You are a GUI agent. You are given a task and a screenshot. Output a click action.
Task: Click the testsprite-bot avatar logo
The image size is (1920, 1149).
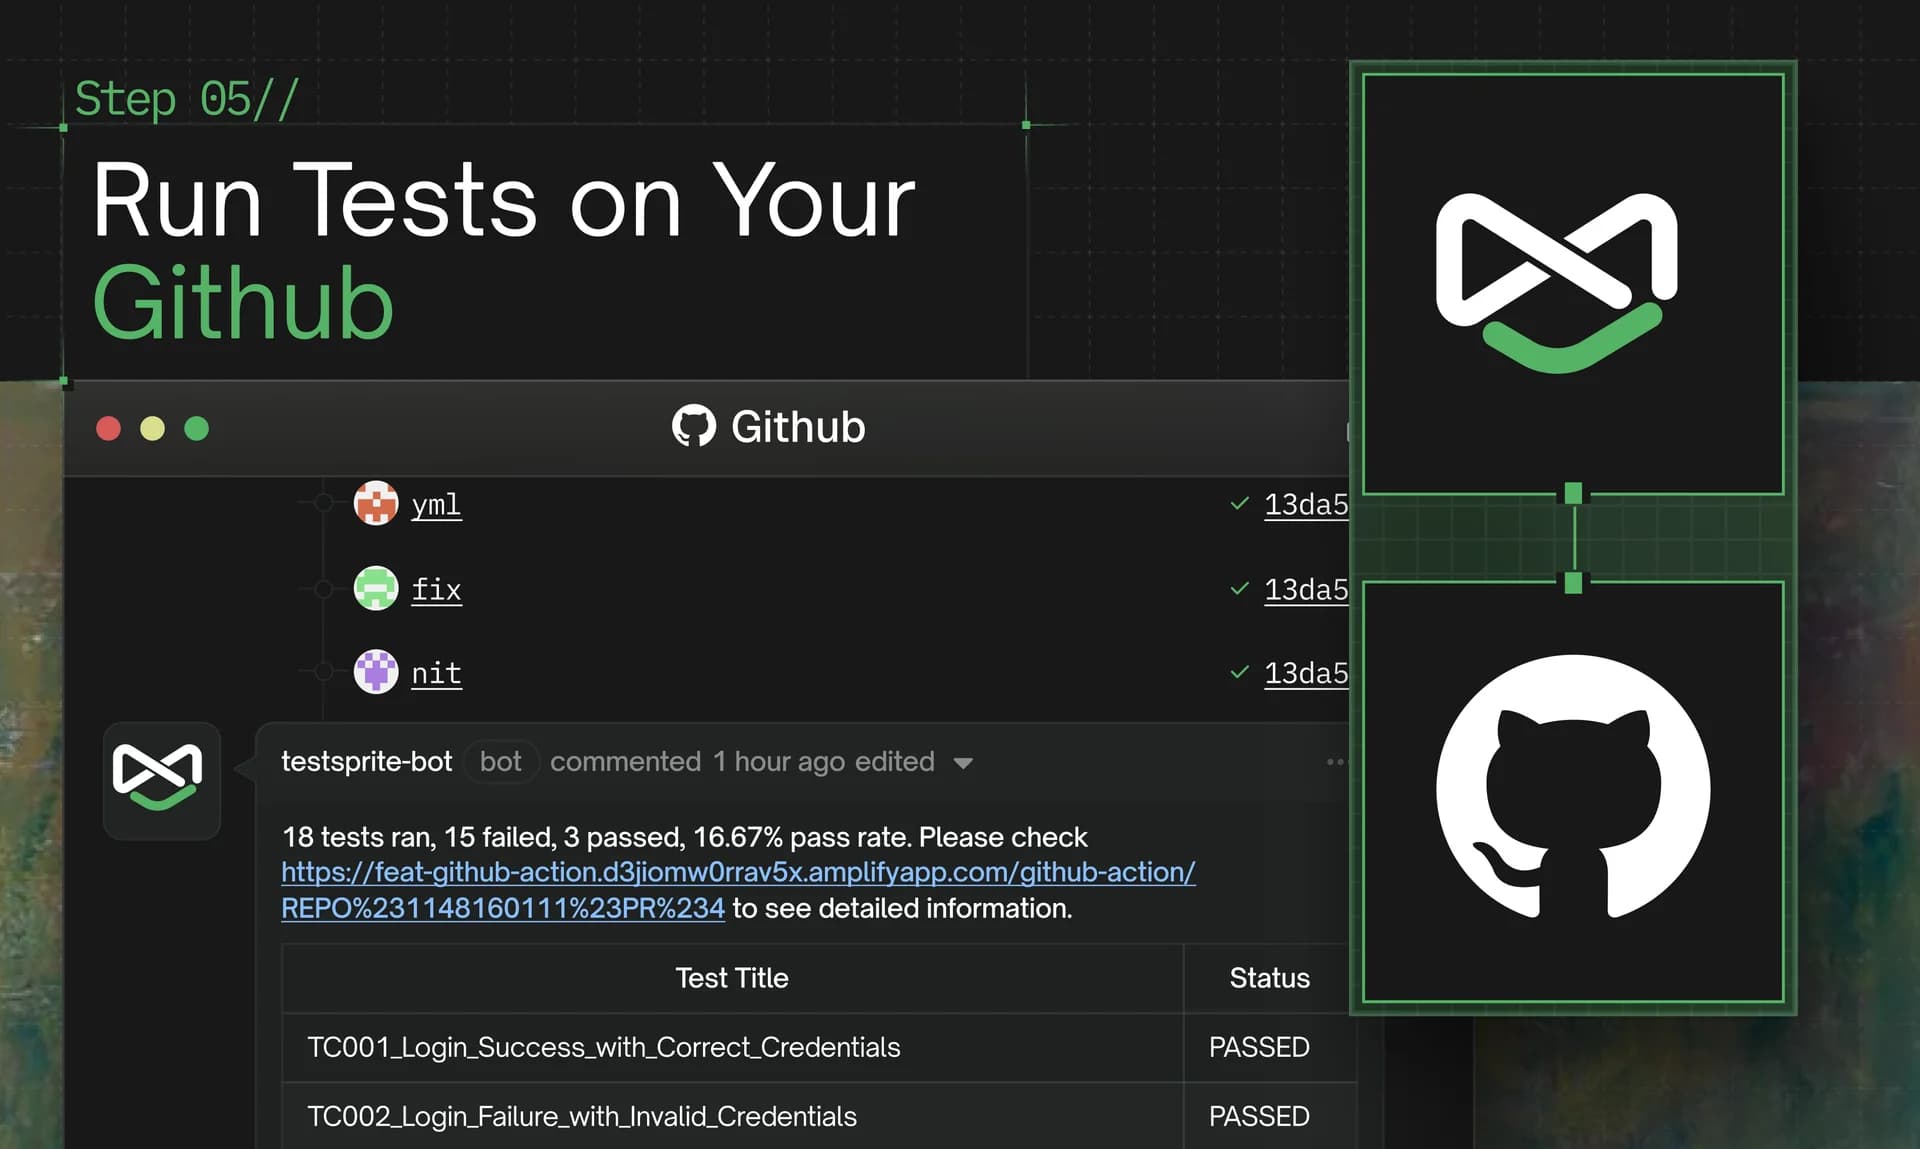point(161,779)
